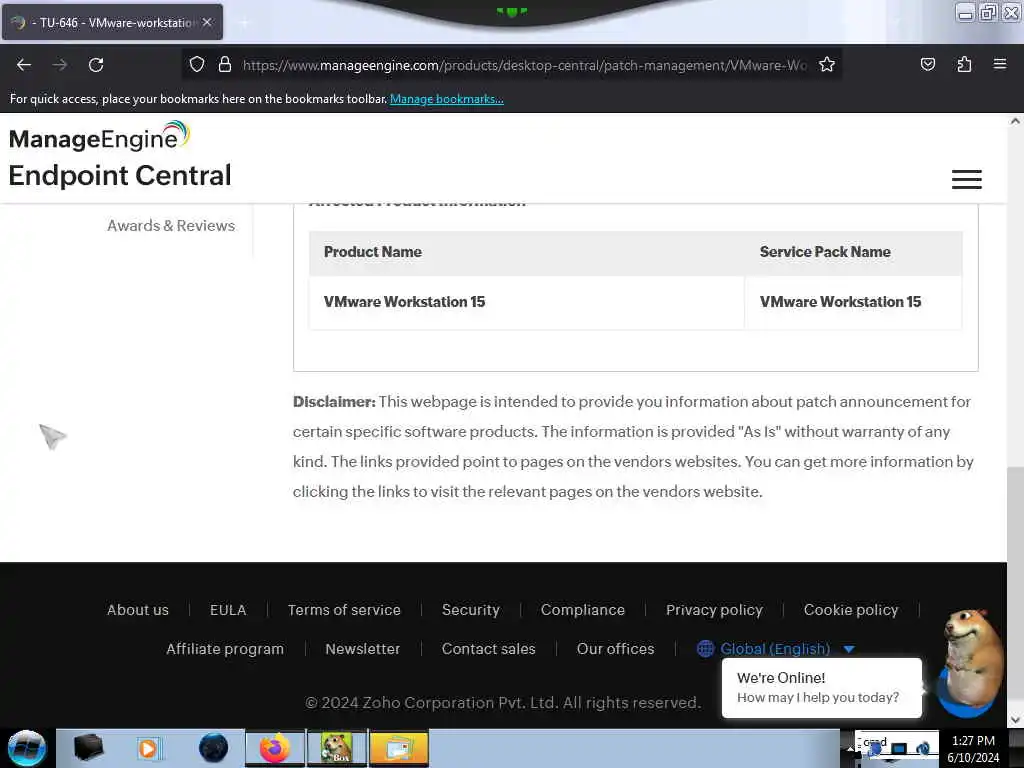This screenshot has width=1024, height=768.
Task: Open the About us footer link
Action: click(138, 610)
